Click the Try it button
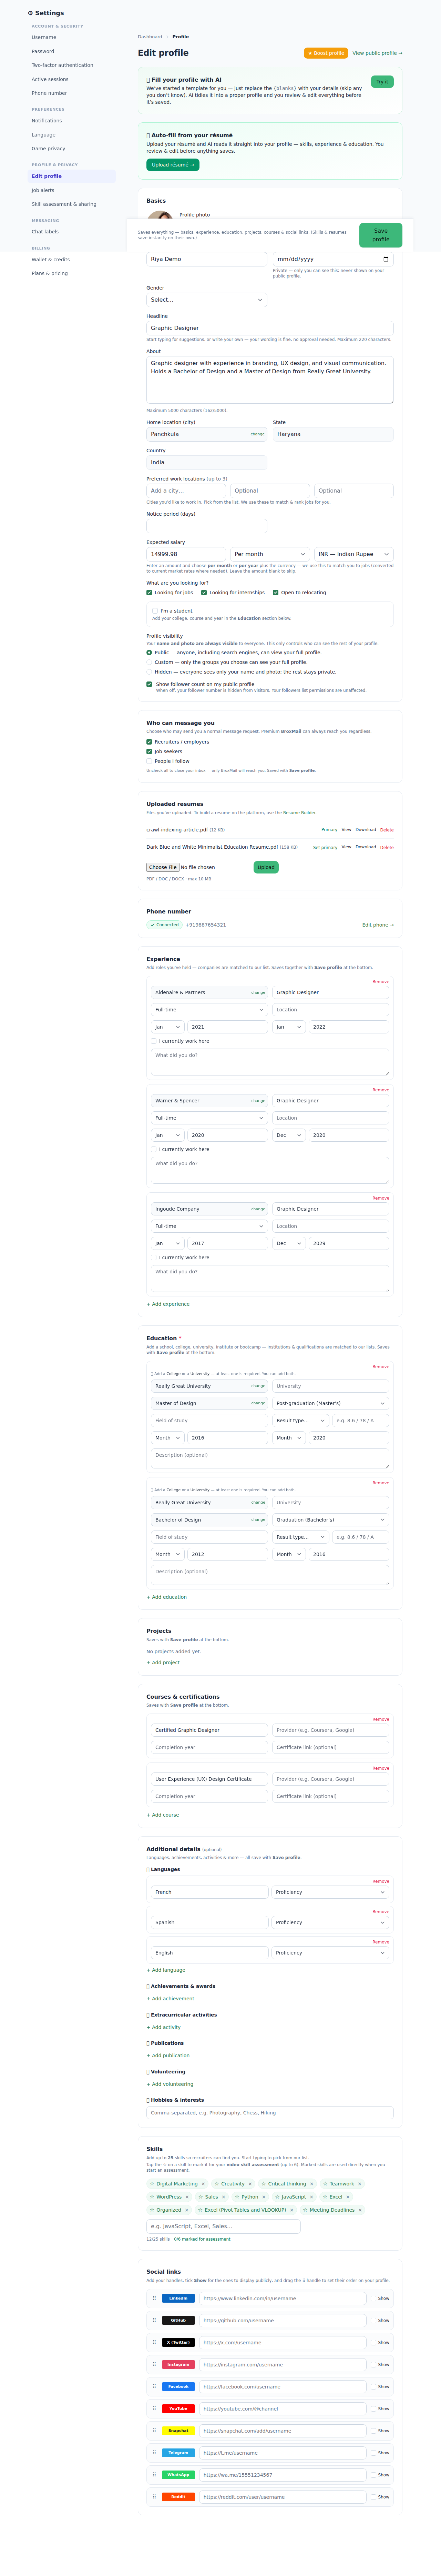Viewport: 441px width, 2576px height. tap(382, 82)
